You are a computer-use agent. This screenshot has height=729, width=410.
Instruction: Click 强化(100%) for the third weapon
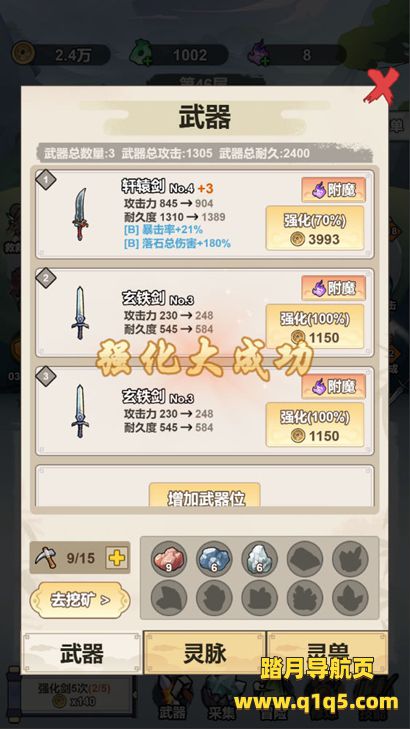[x=315, y=425]
